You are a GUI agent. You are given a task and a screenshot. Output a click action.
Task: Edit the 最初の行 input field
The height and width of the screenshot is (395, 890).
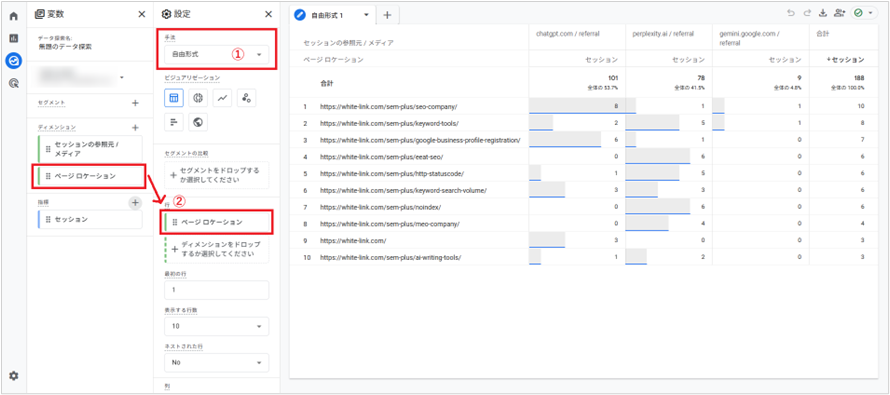pyautogui.click(x=216, y=291)
